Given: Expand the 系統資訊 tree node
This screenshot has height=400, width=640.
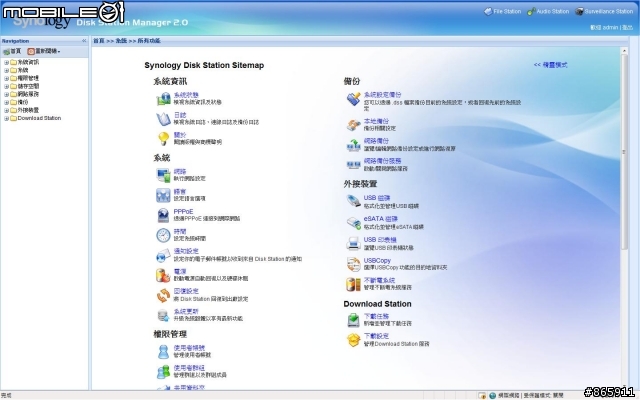Looking at the screenshot, I should point(6,62).
